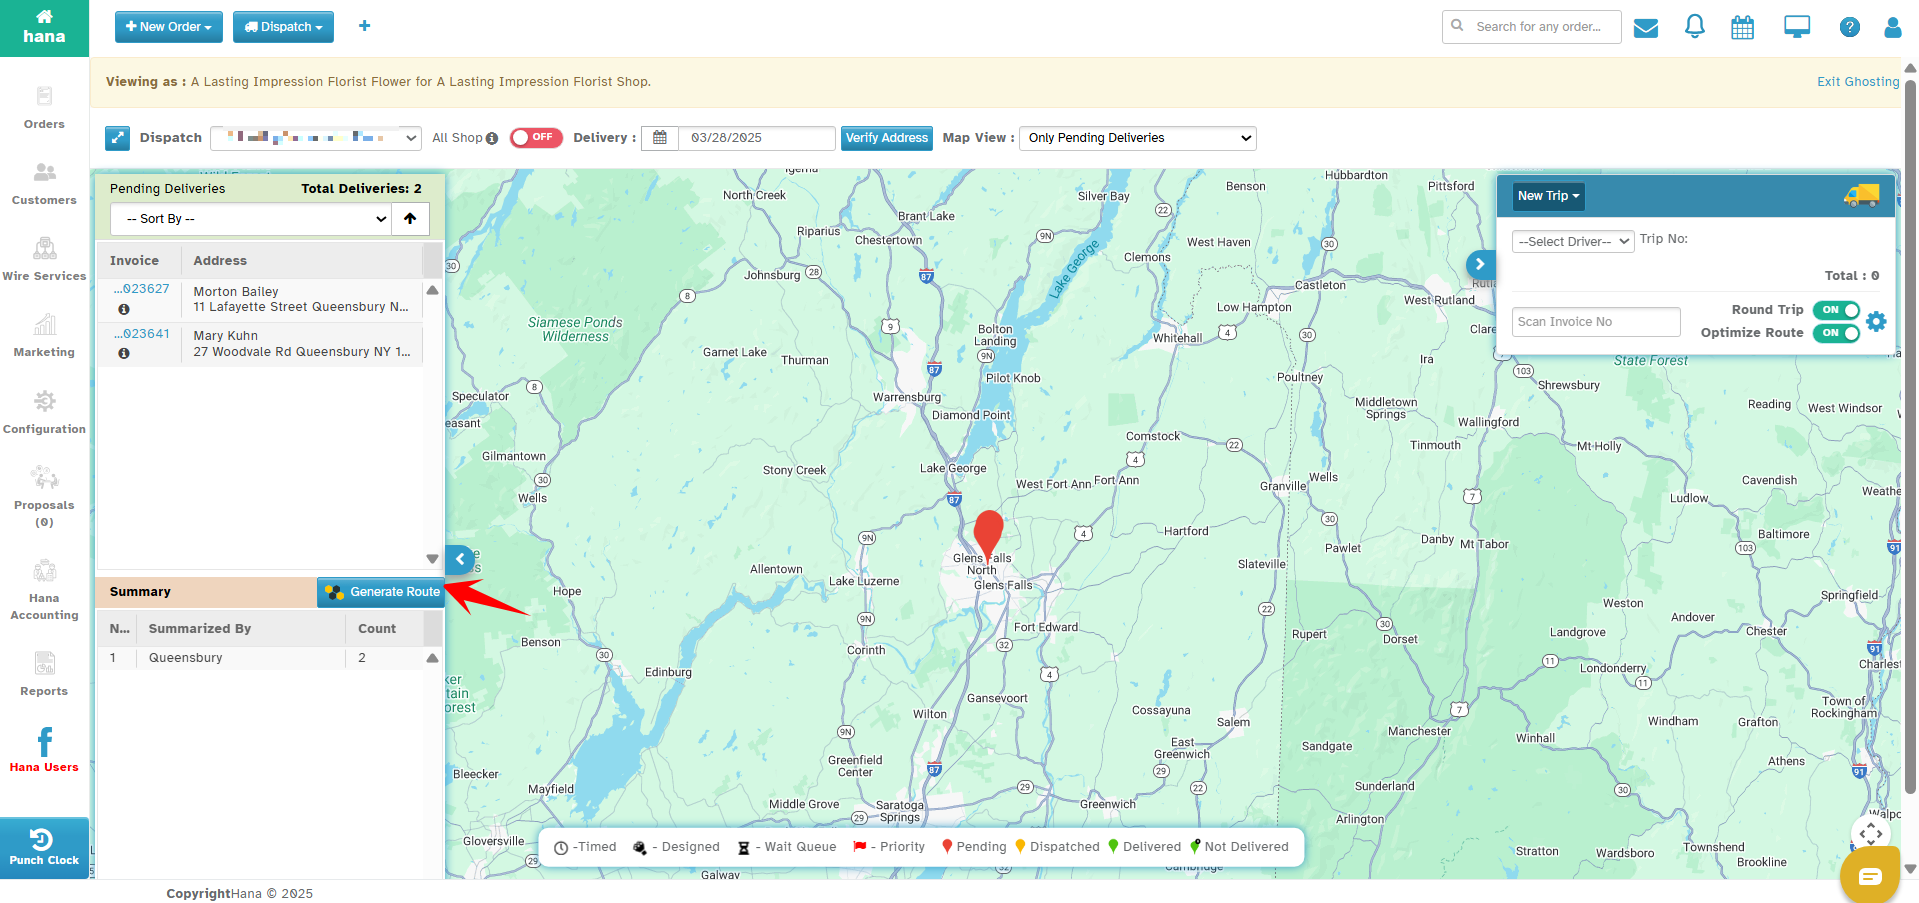Screen dimensions: 1919x903
Task: Open the Dispatch dropdown menu
Action: pyautogui.click(x=283, y=27)
